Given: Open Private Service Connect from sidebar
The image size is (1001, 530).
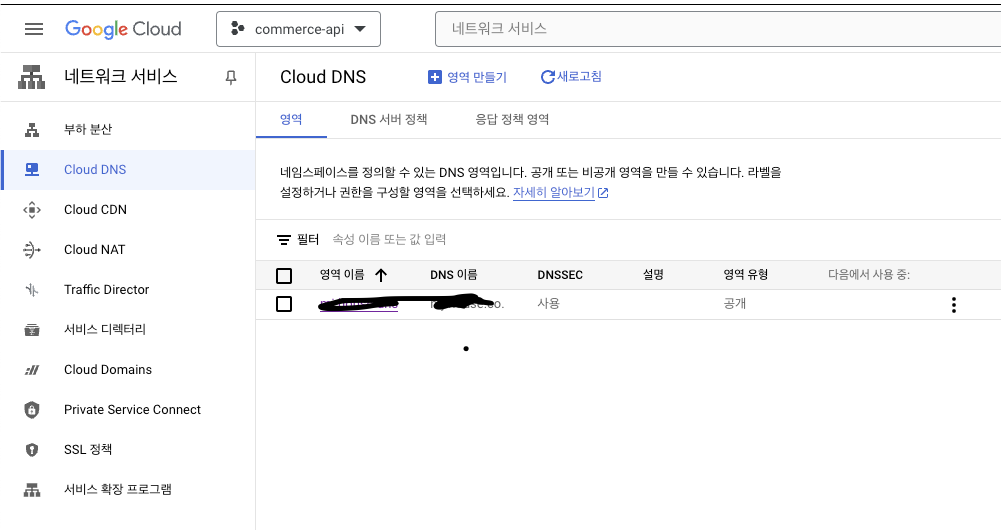Looking at the screenshot, I should click(x=132, y=410).
